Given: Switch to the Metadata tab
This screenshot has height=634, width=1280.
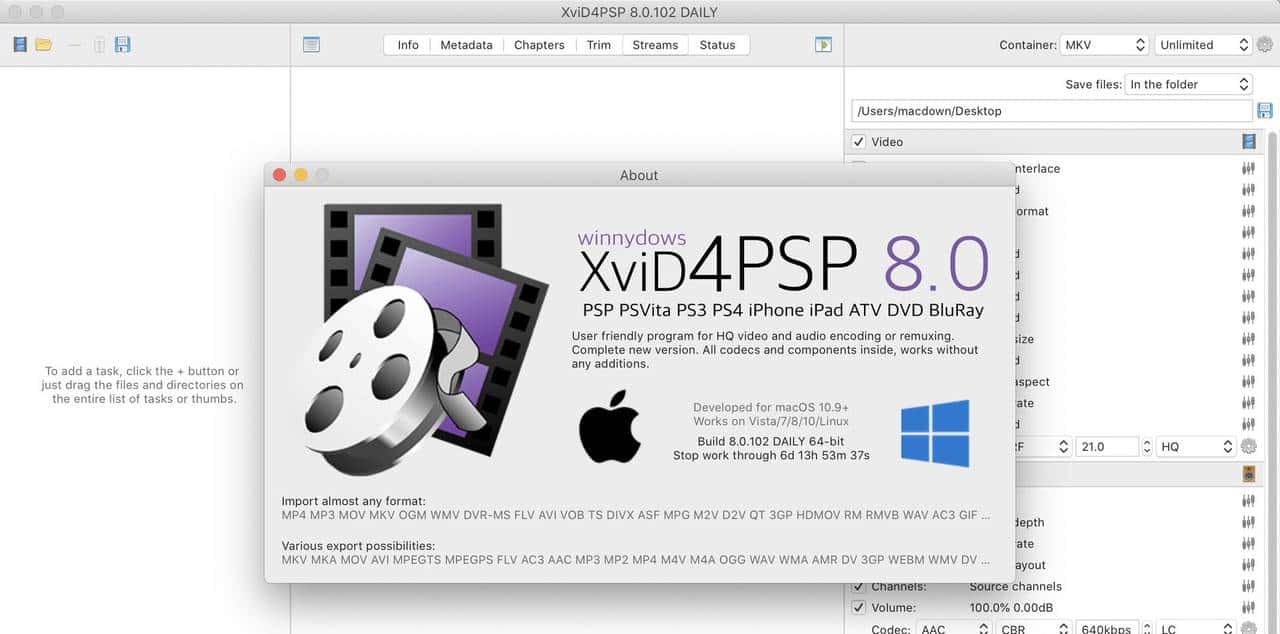Looking at the screenshot, I should [x=465, y=44].
